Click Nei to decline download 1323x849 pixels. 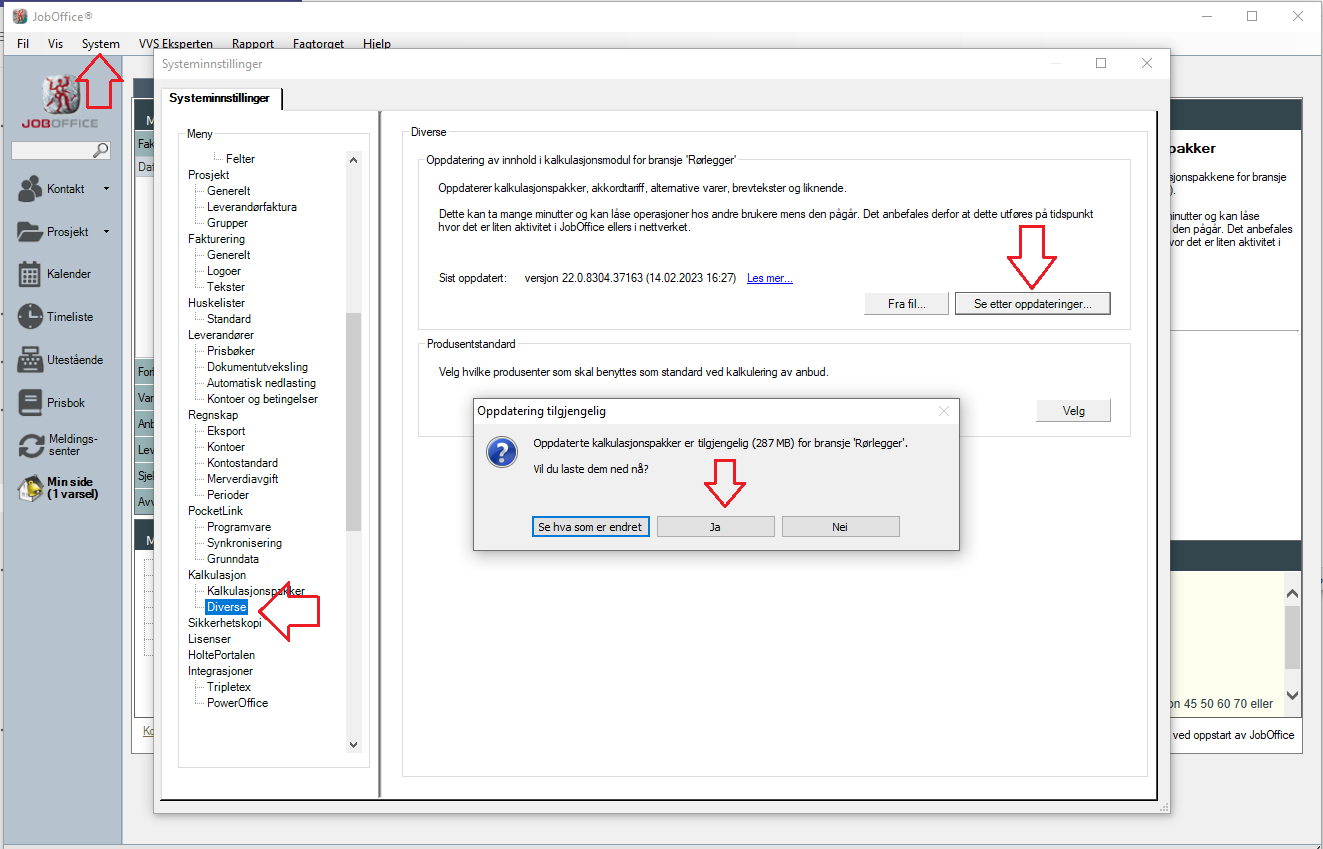pos(840,527)
